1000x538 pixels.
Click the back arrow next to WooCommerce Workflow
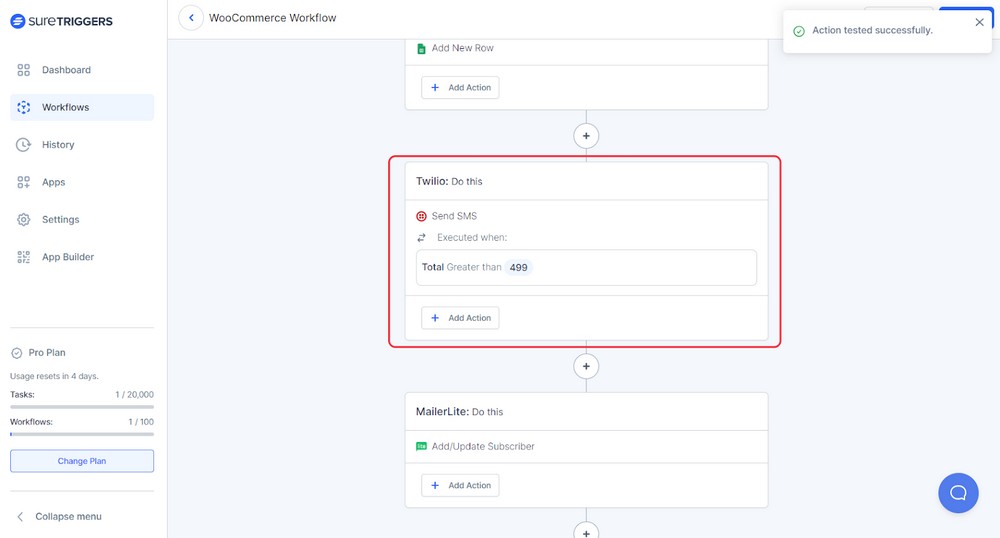click(191, 18)
